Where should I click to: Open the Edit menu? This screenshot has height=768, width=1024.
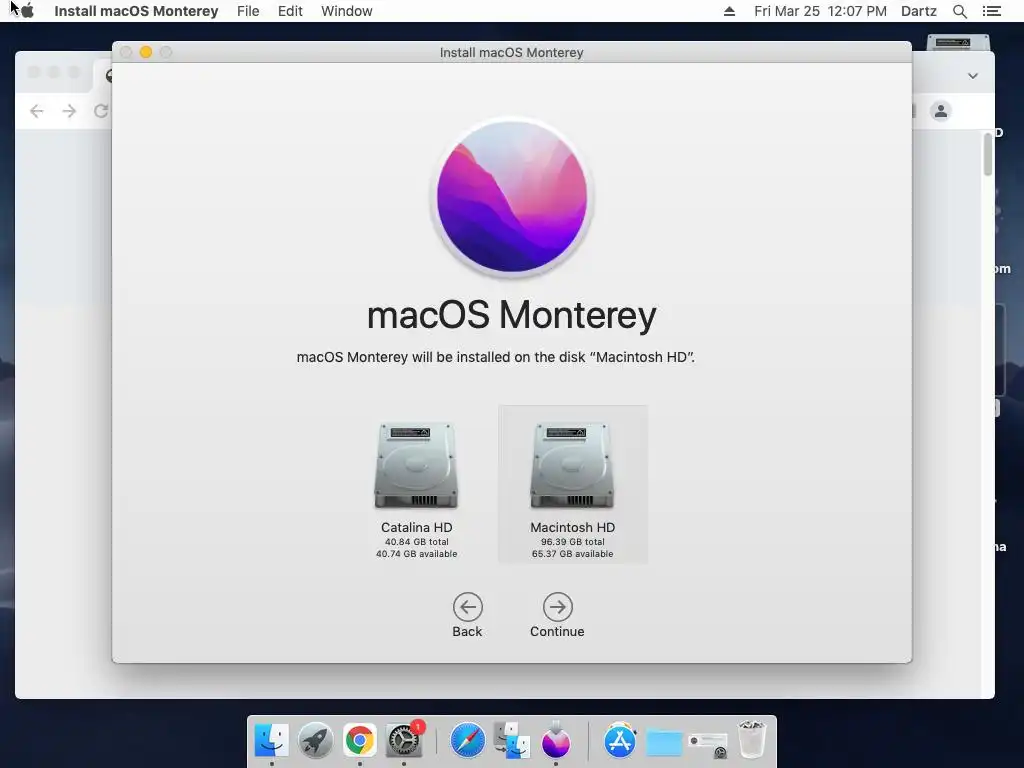coord(290,11)
